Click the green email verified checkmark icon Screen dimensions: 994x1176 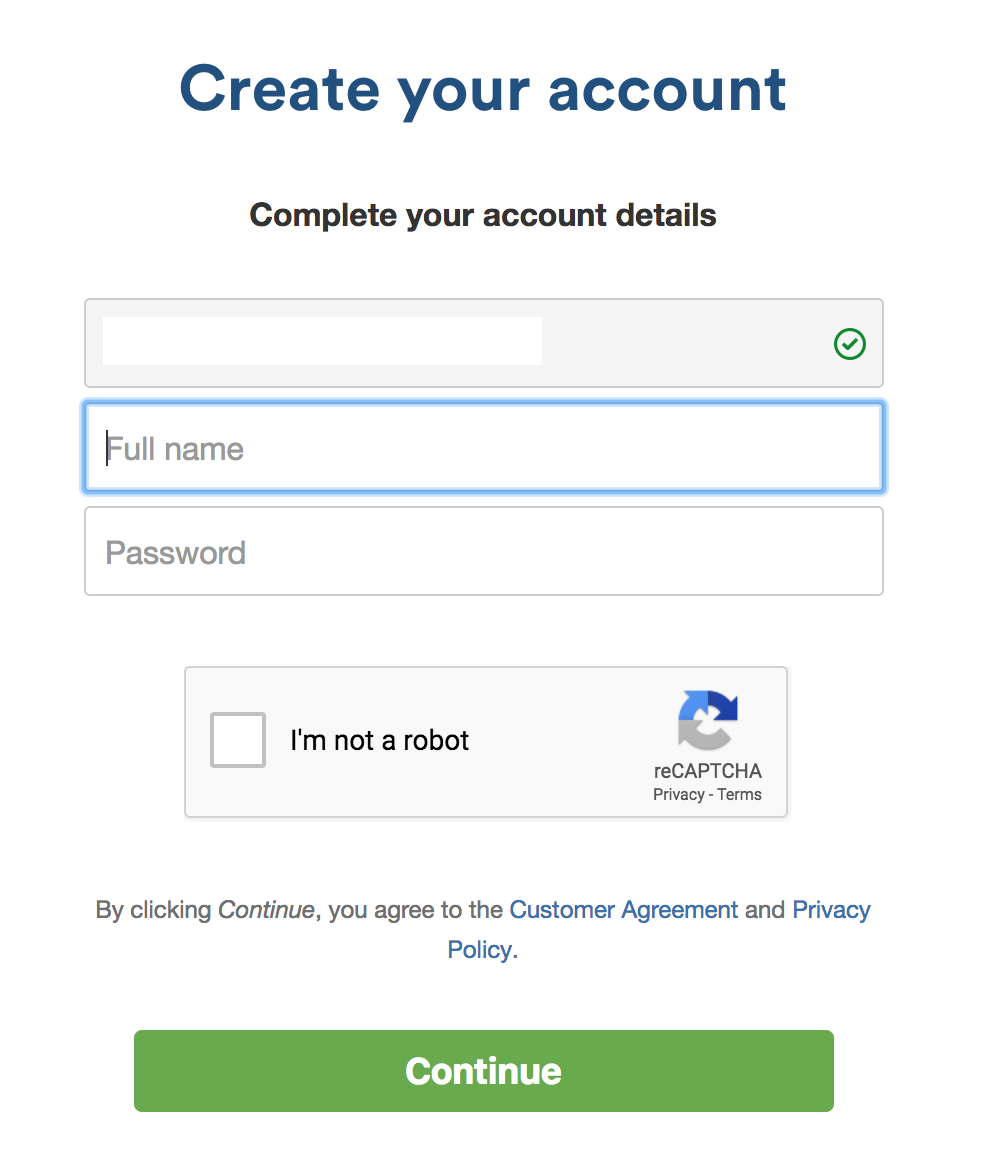click(x=849, y=344)
